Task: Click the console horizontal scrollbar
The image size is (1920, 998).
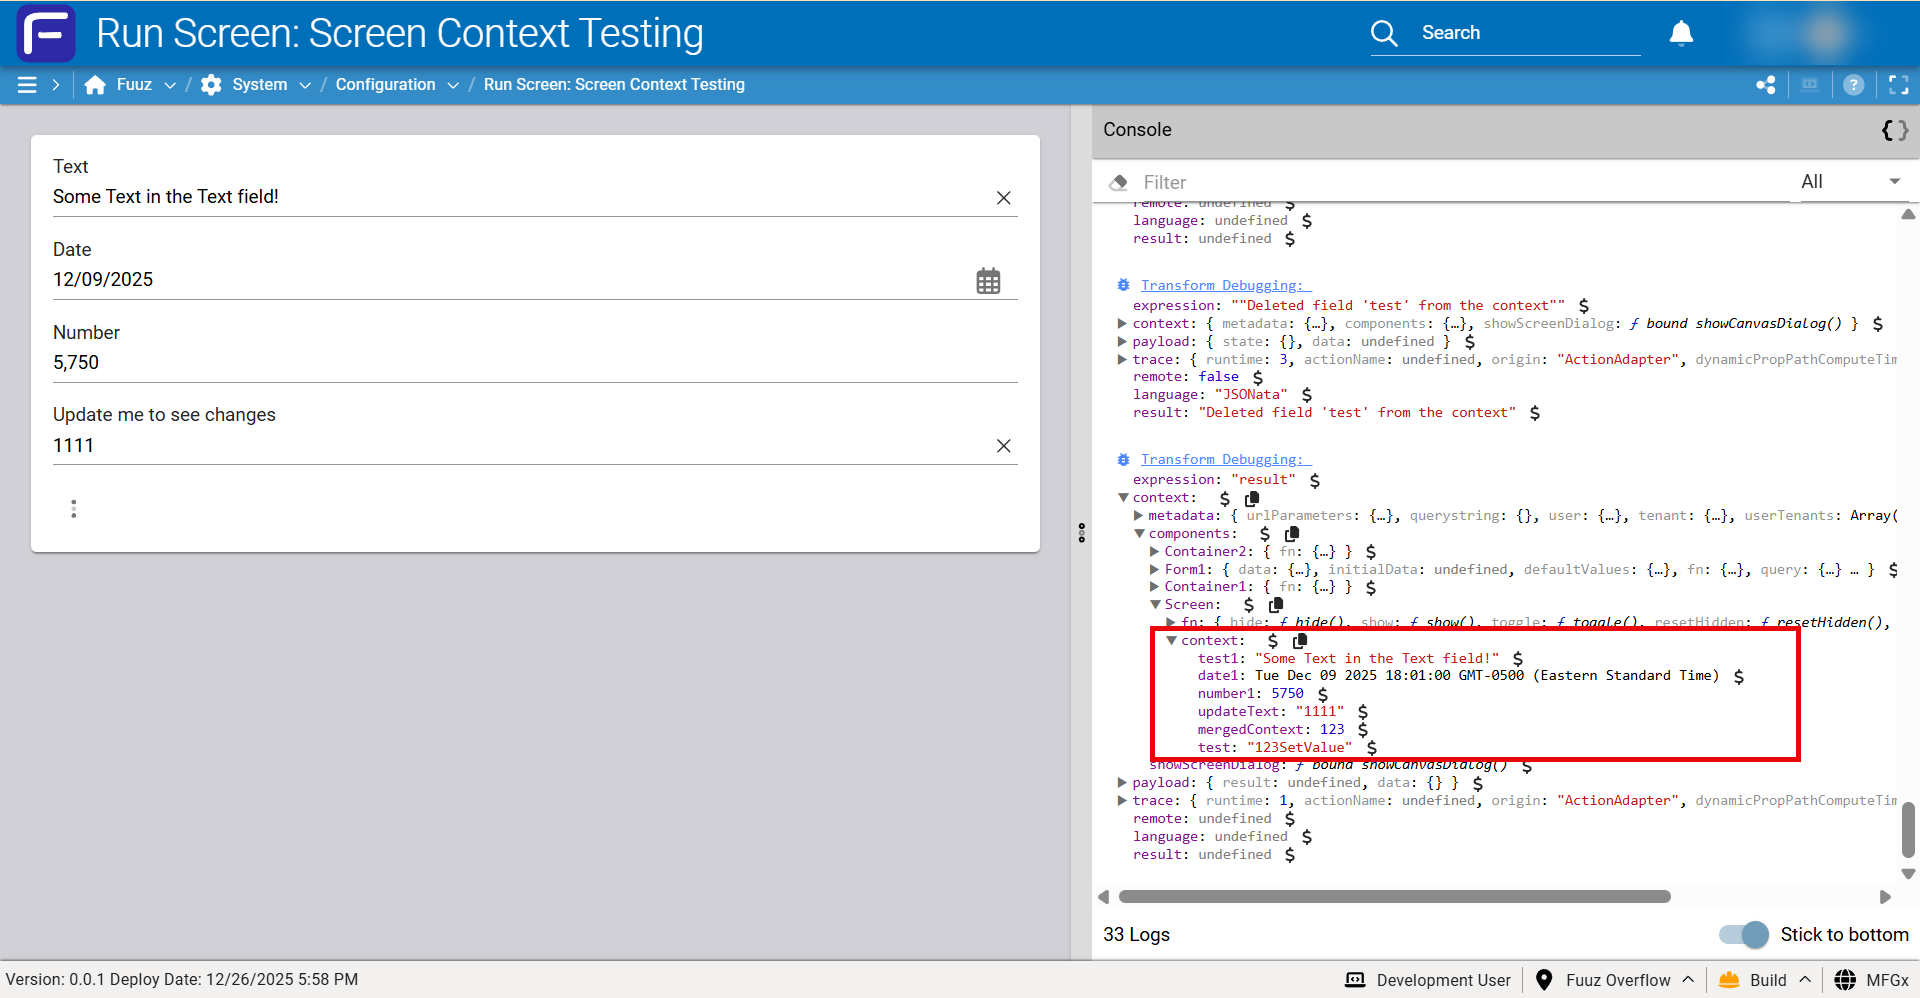Action: (1394, 897)
